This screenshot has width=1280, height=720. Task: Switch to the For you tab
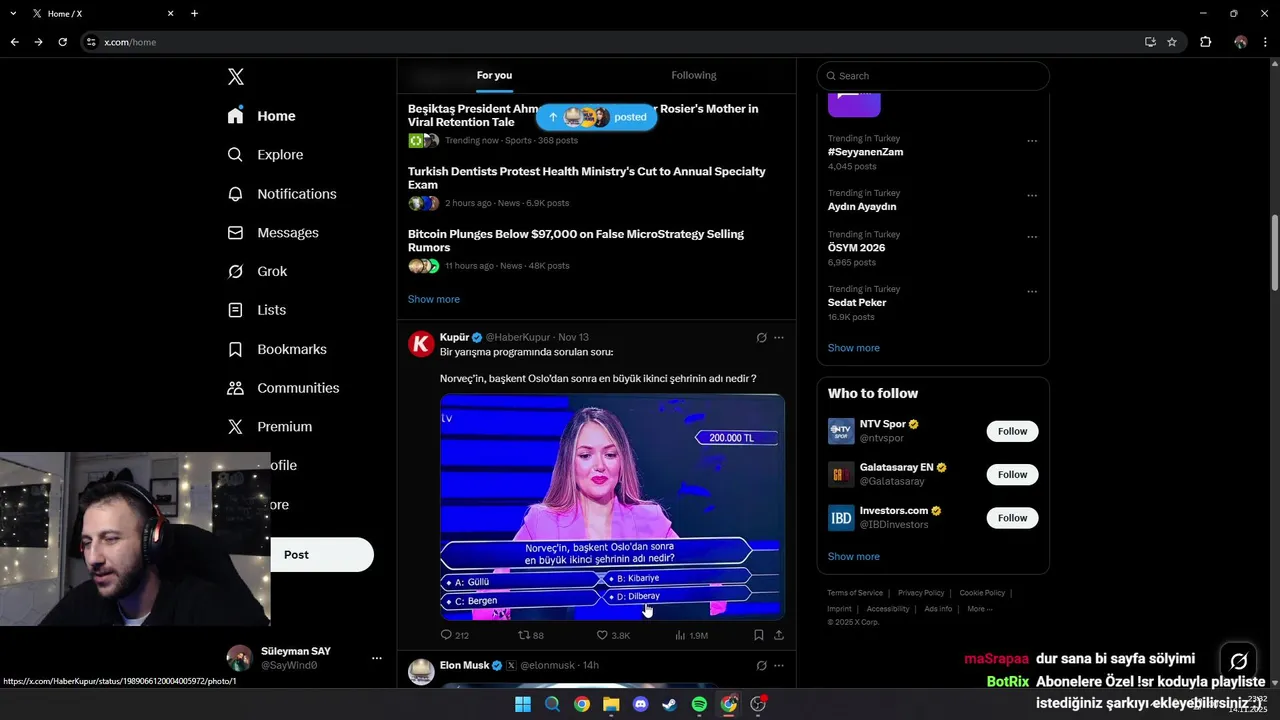tap(494, 75)
